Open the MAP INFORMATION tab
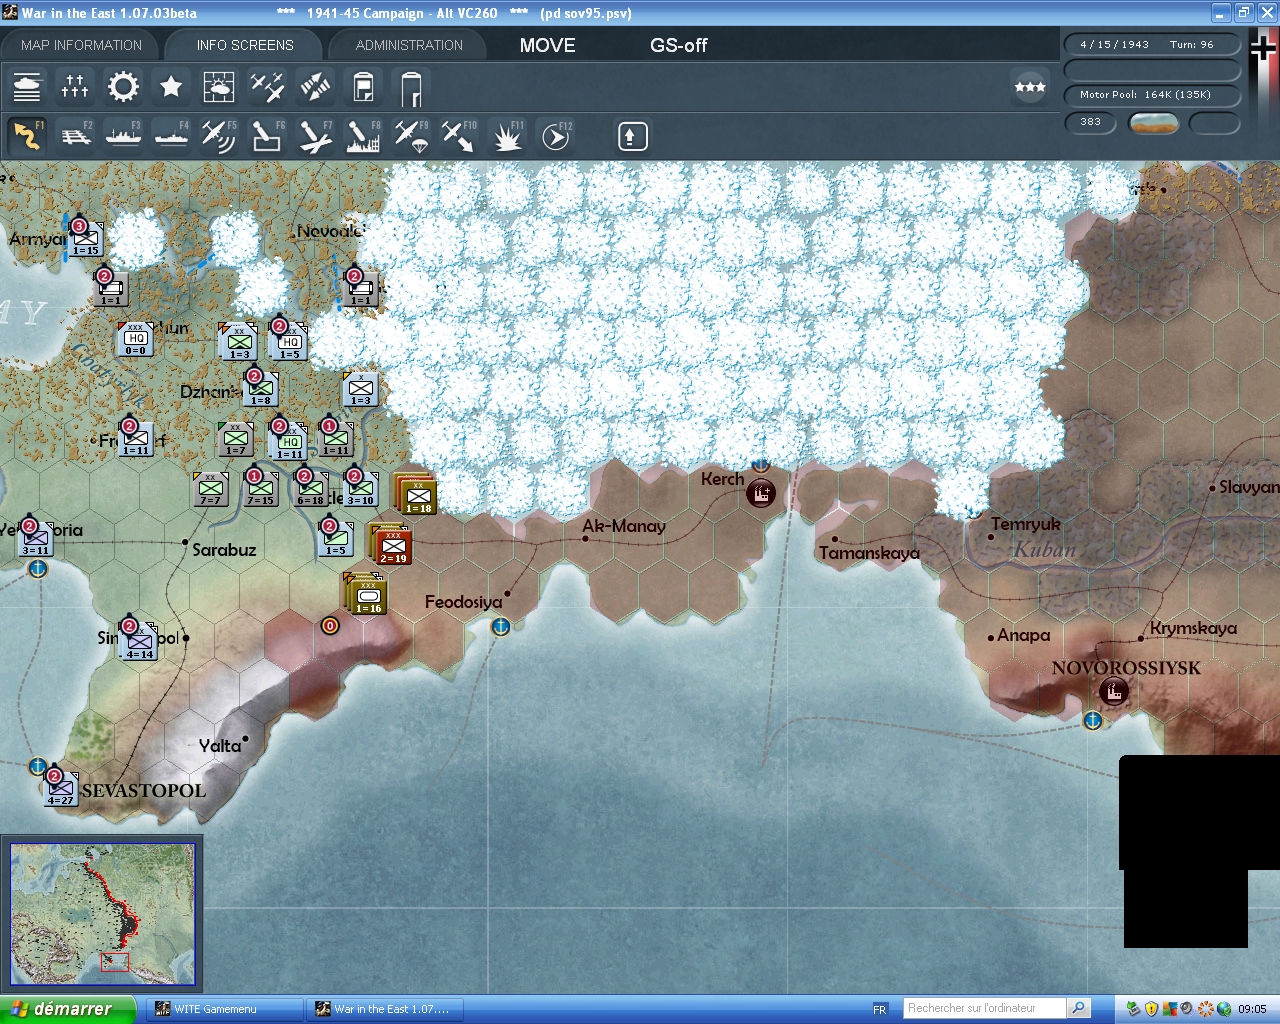This screenshot has width=1280, height=1024. (x=81, y=45)
